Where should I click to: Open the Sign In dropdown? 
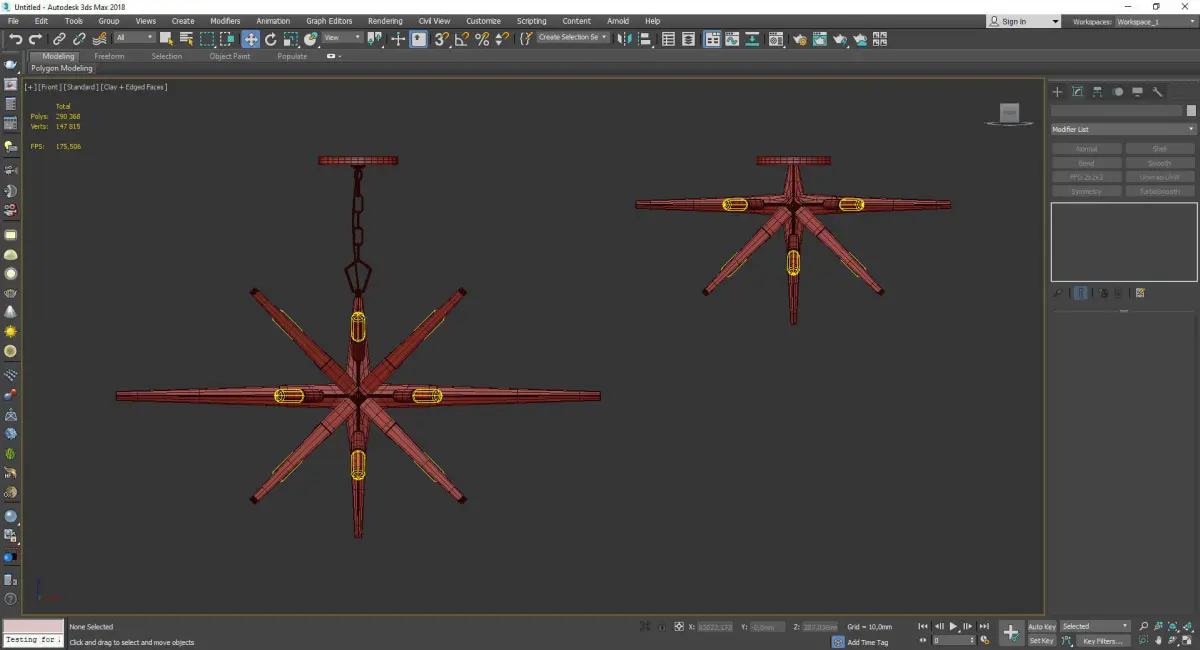1023,21
